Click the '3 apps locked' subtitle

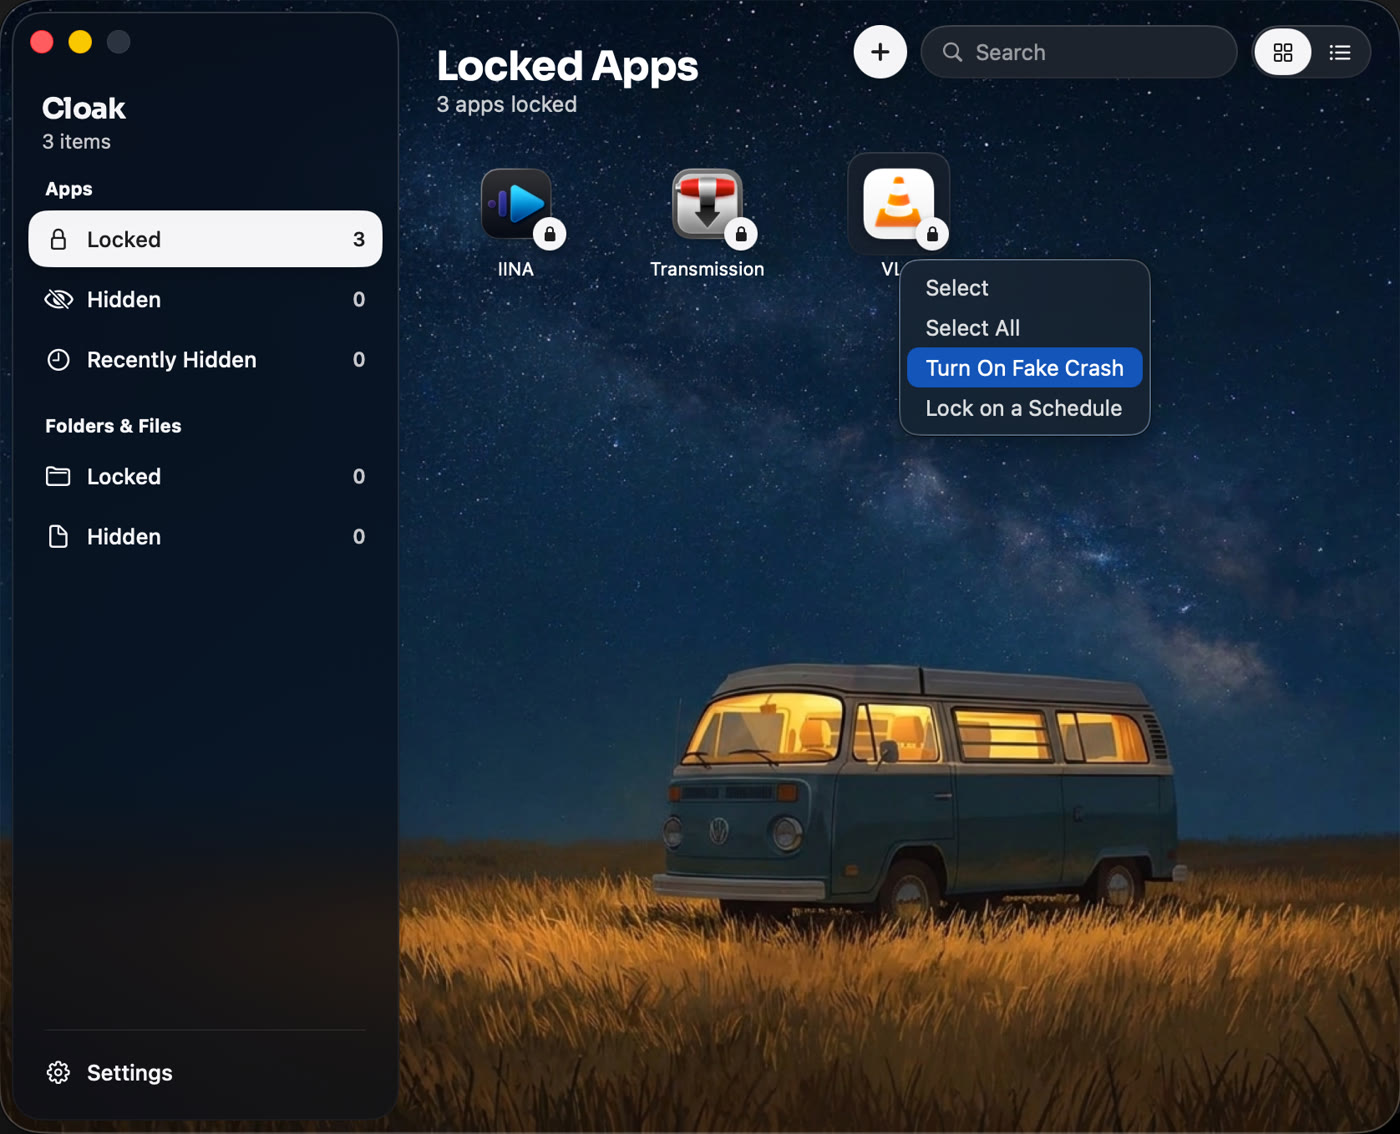507,104
